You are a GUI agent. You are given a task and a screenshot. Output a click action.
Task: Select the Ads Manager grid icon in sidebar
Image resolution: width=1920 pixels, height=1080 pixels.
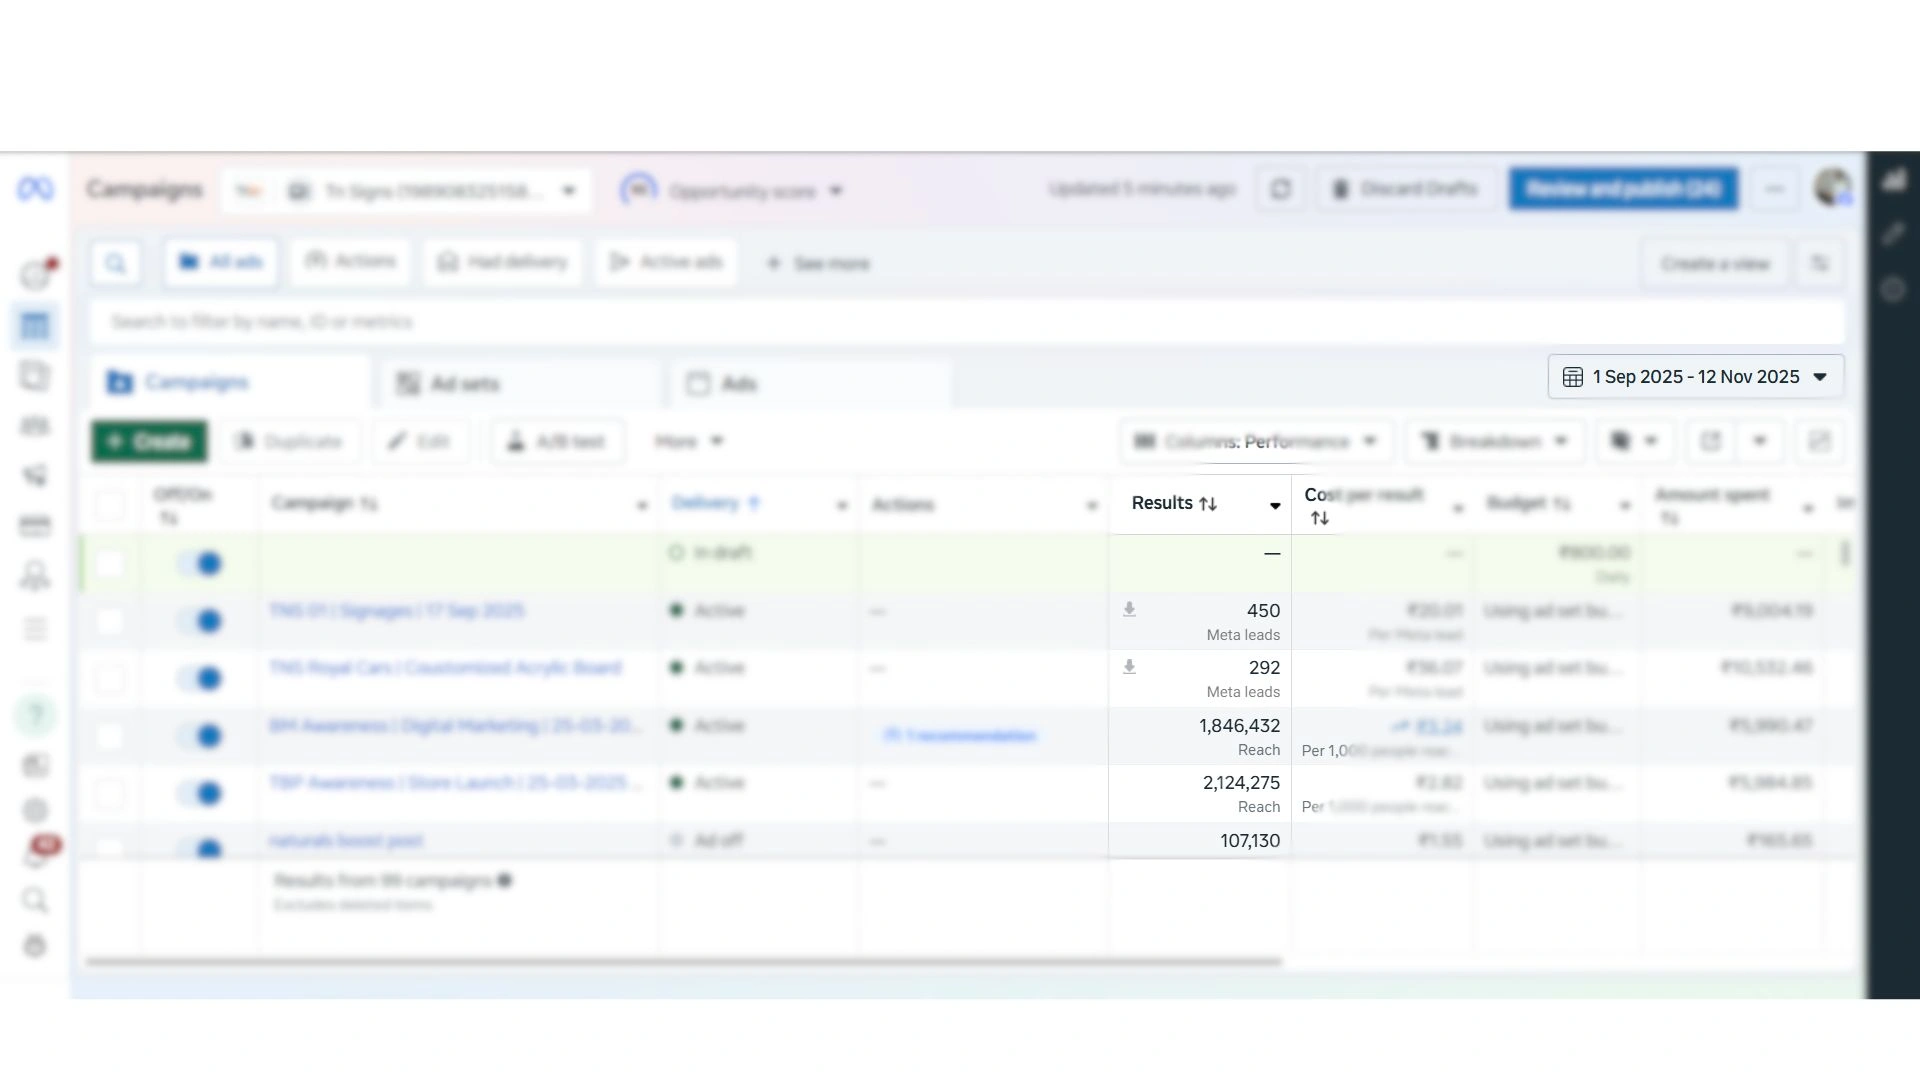click(36, 325)
